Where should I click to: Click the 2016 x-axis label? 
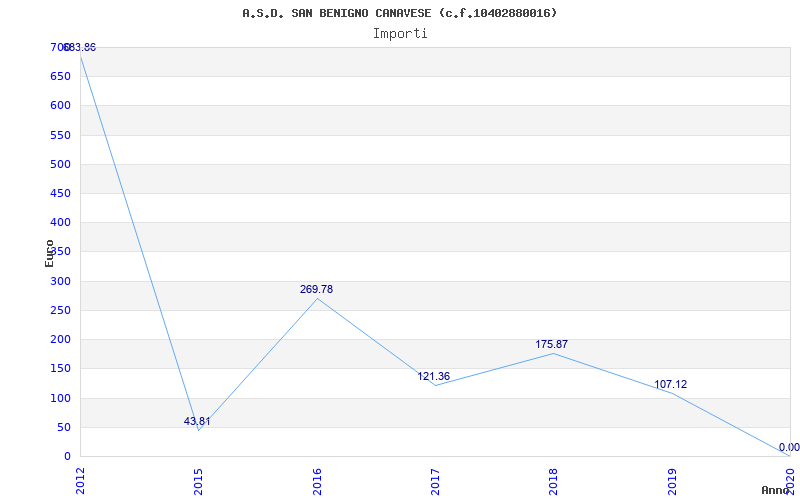tap(317, 481)
